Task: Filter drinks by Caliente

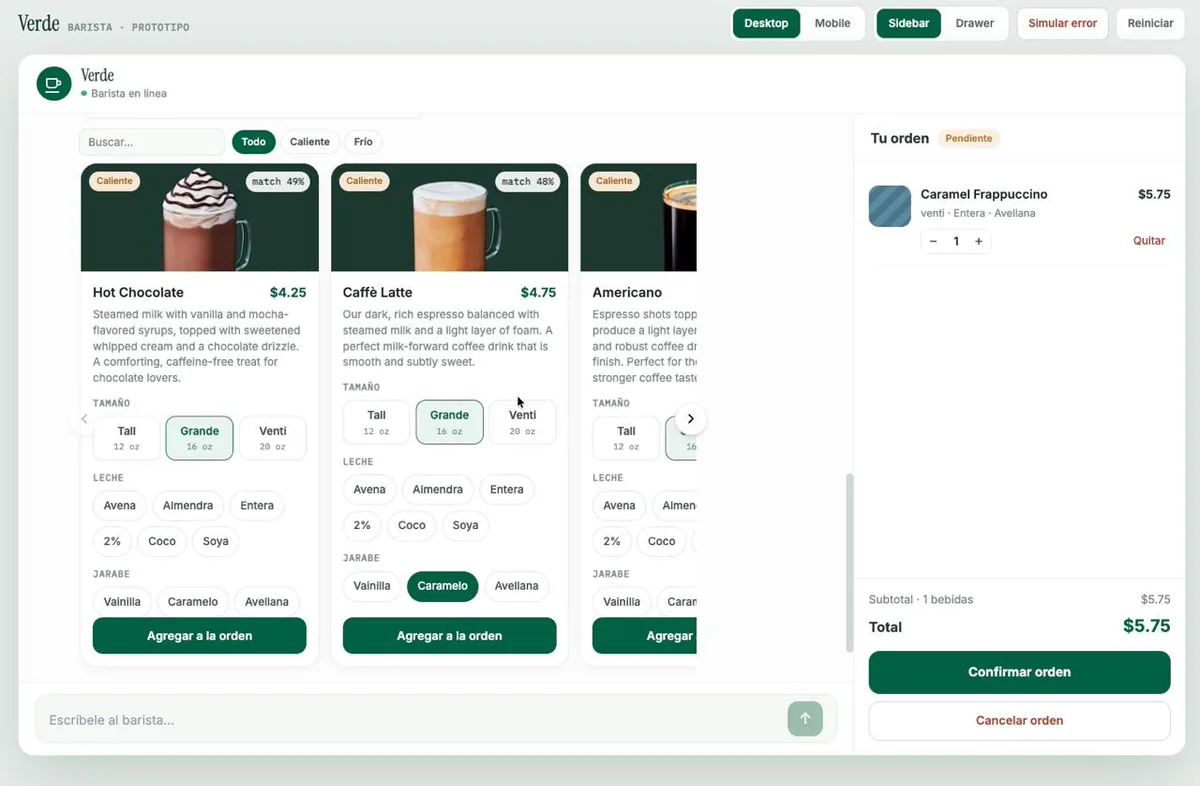Action: point(310,142)
